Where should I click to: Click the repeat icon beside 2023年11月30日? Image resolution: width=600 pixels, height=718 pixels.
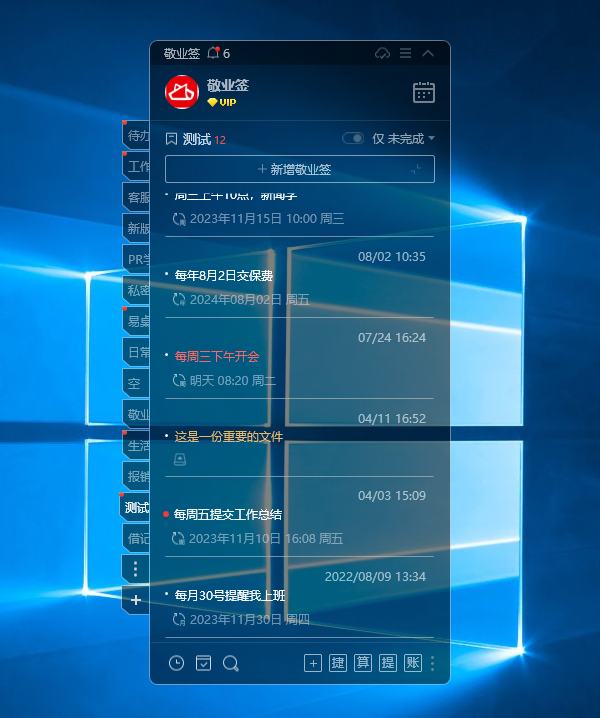(x=179, y=620)
